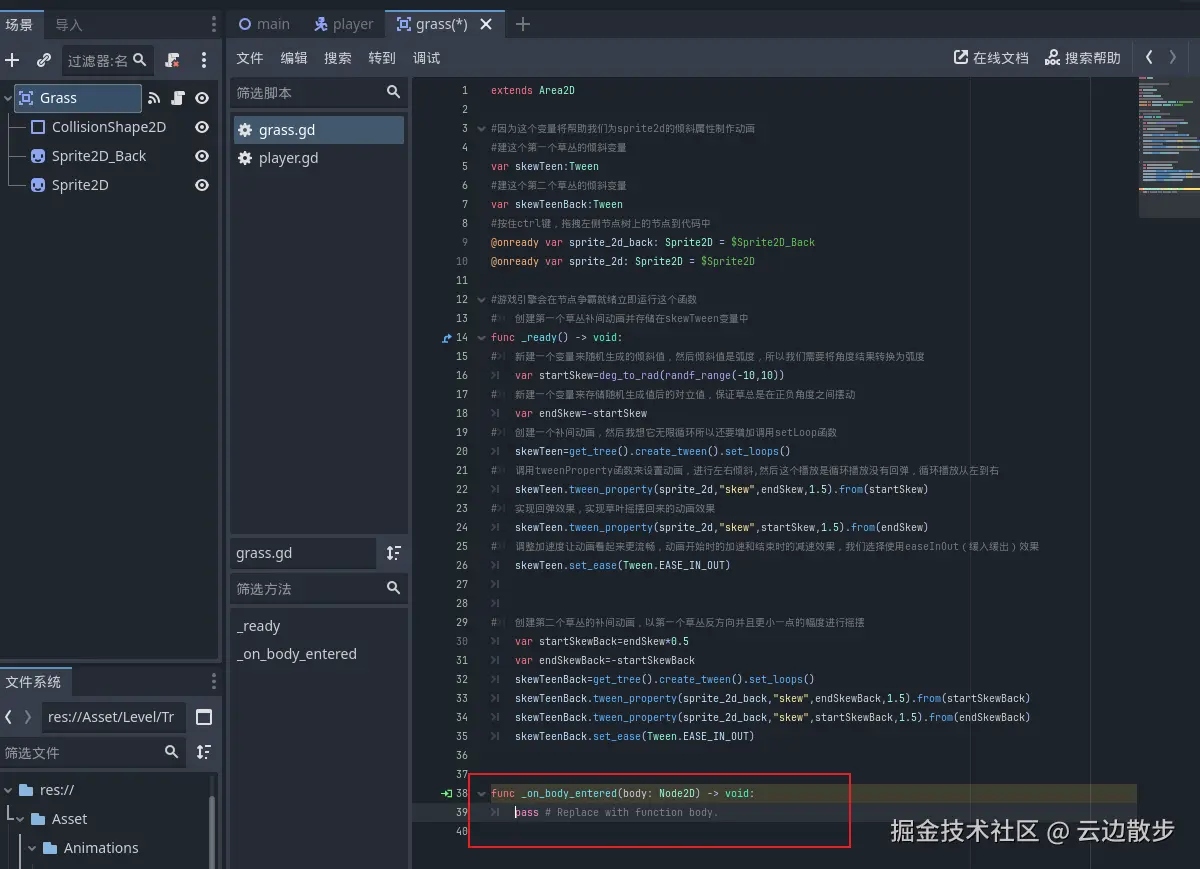Click the signal connection icon on line 38
This screenshot has height=869, width=1200.
(447, 793)
